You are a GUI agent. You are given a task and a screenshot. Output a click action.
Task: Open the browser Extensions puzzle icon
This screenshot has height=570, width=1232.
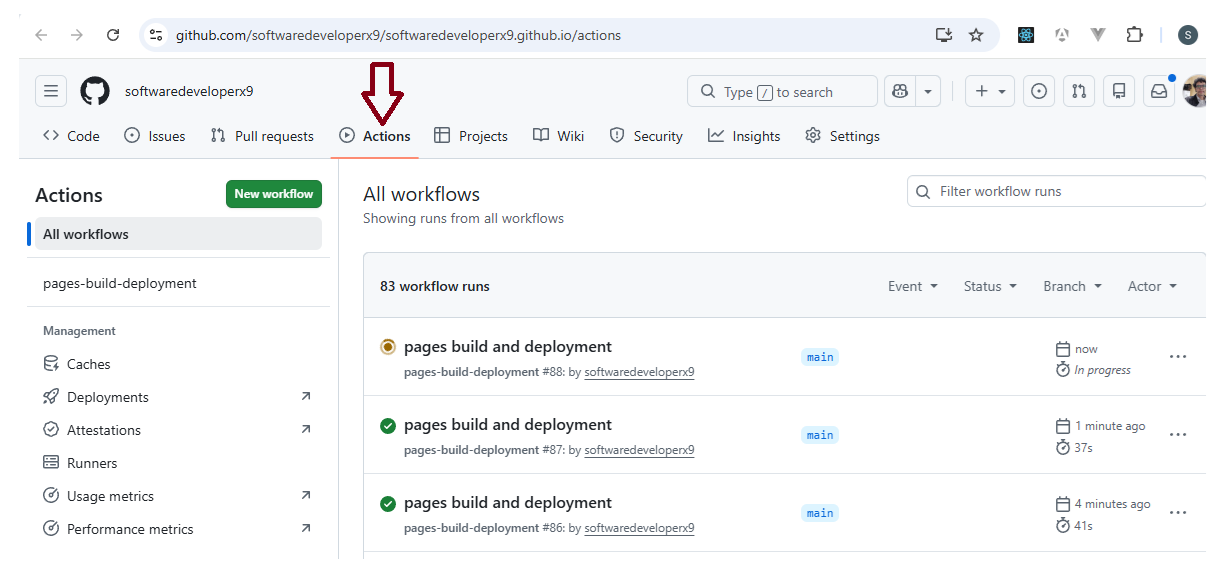(1134, 35)
